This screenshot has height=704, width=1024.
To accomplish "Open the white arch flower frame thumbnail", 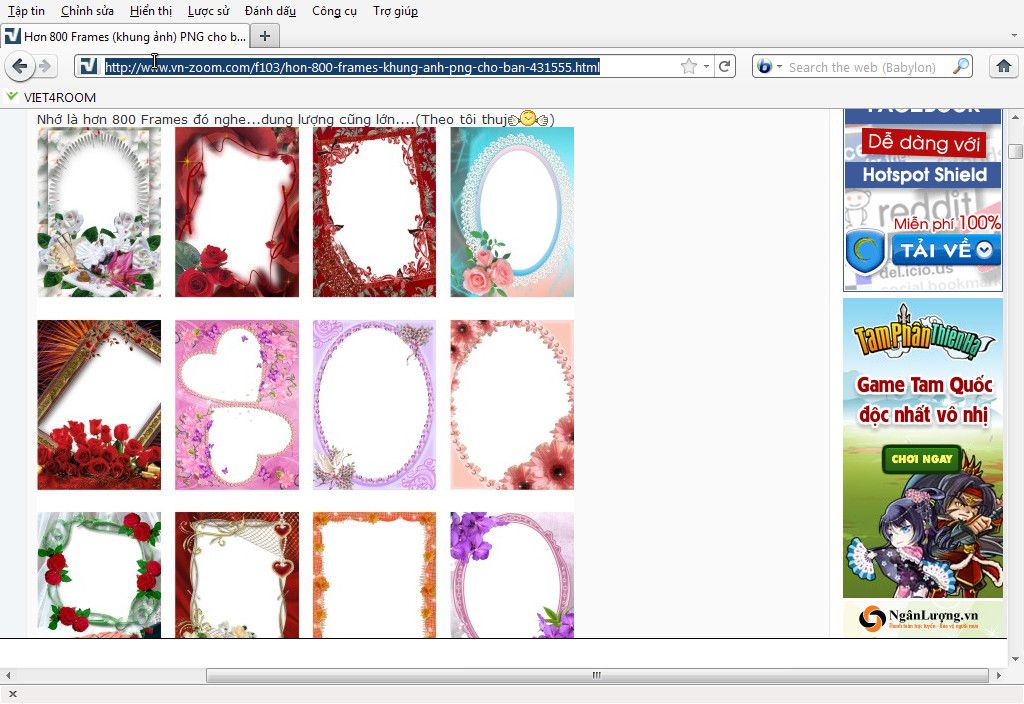I will pos(99,212).
